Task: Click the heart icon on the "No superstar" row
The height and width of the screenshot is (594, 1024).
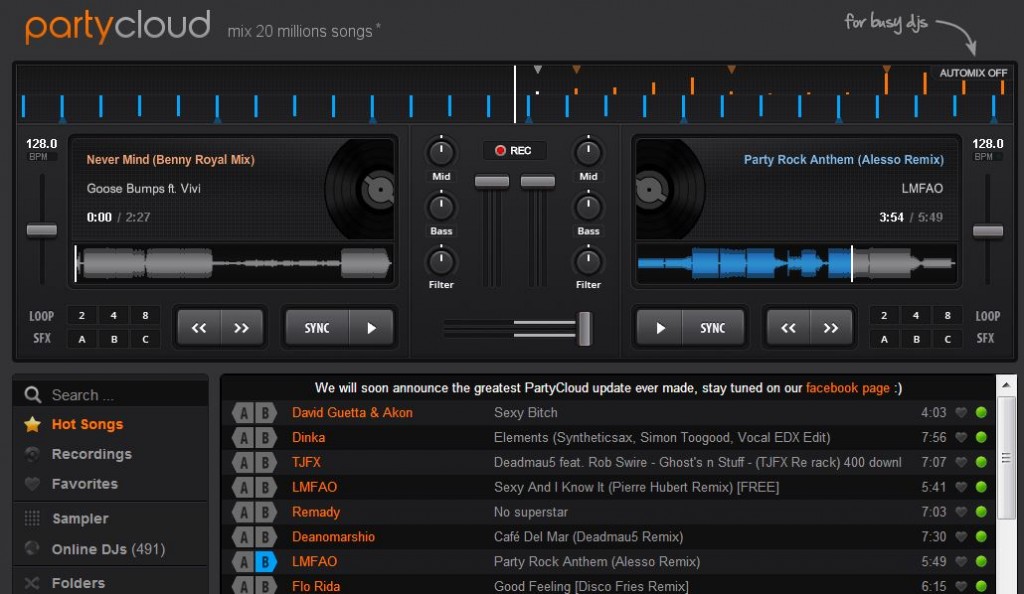Action: [x=962, y=512]
